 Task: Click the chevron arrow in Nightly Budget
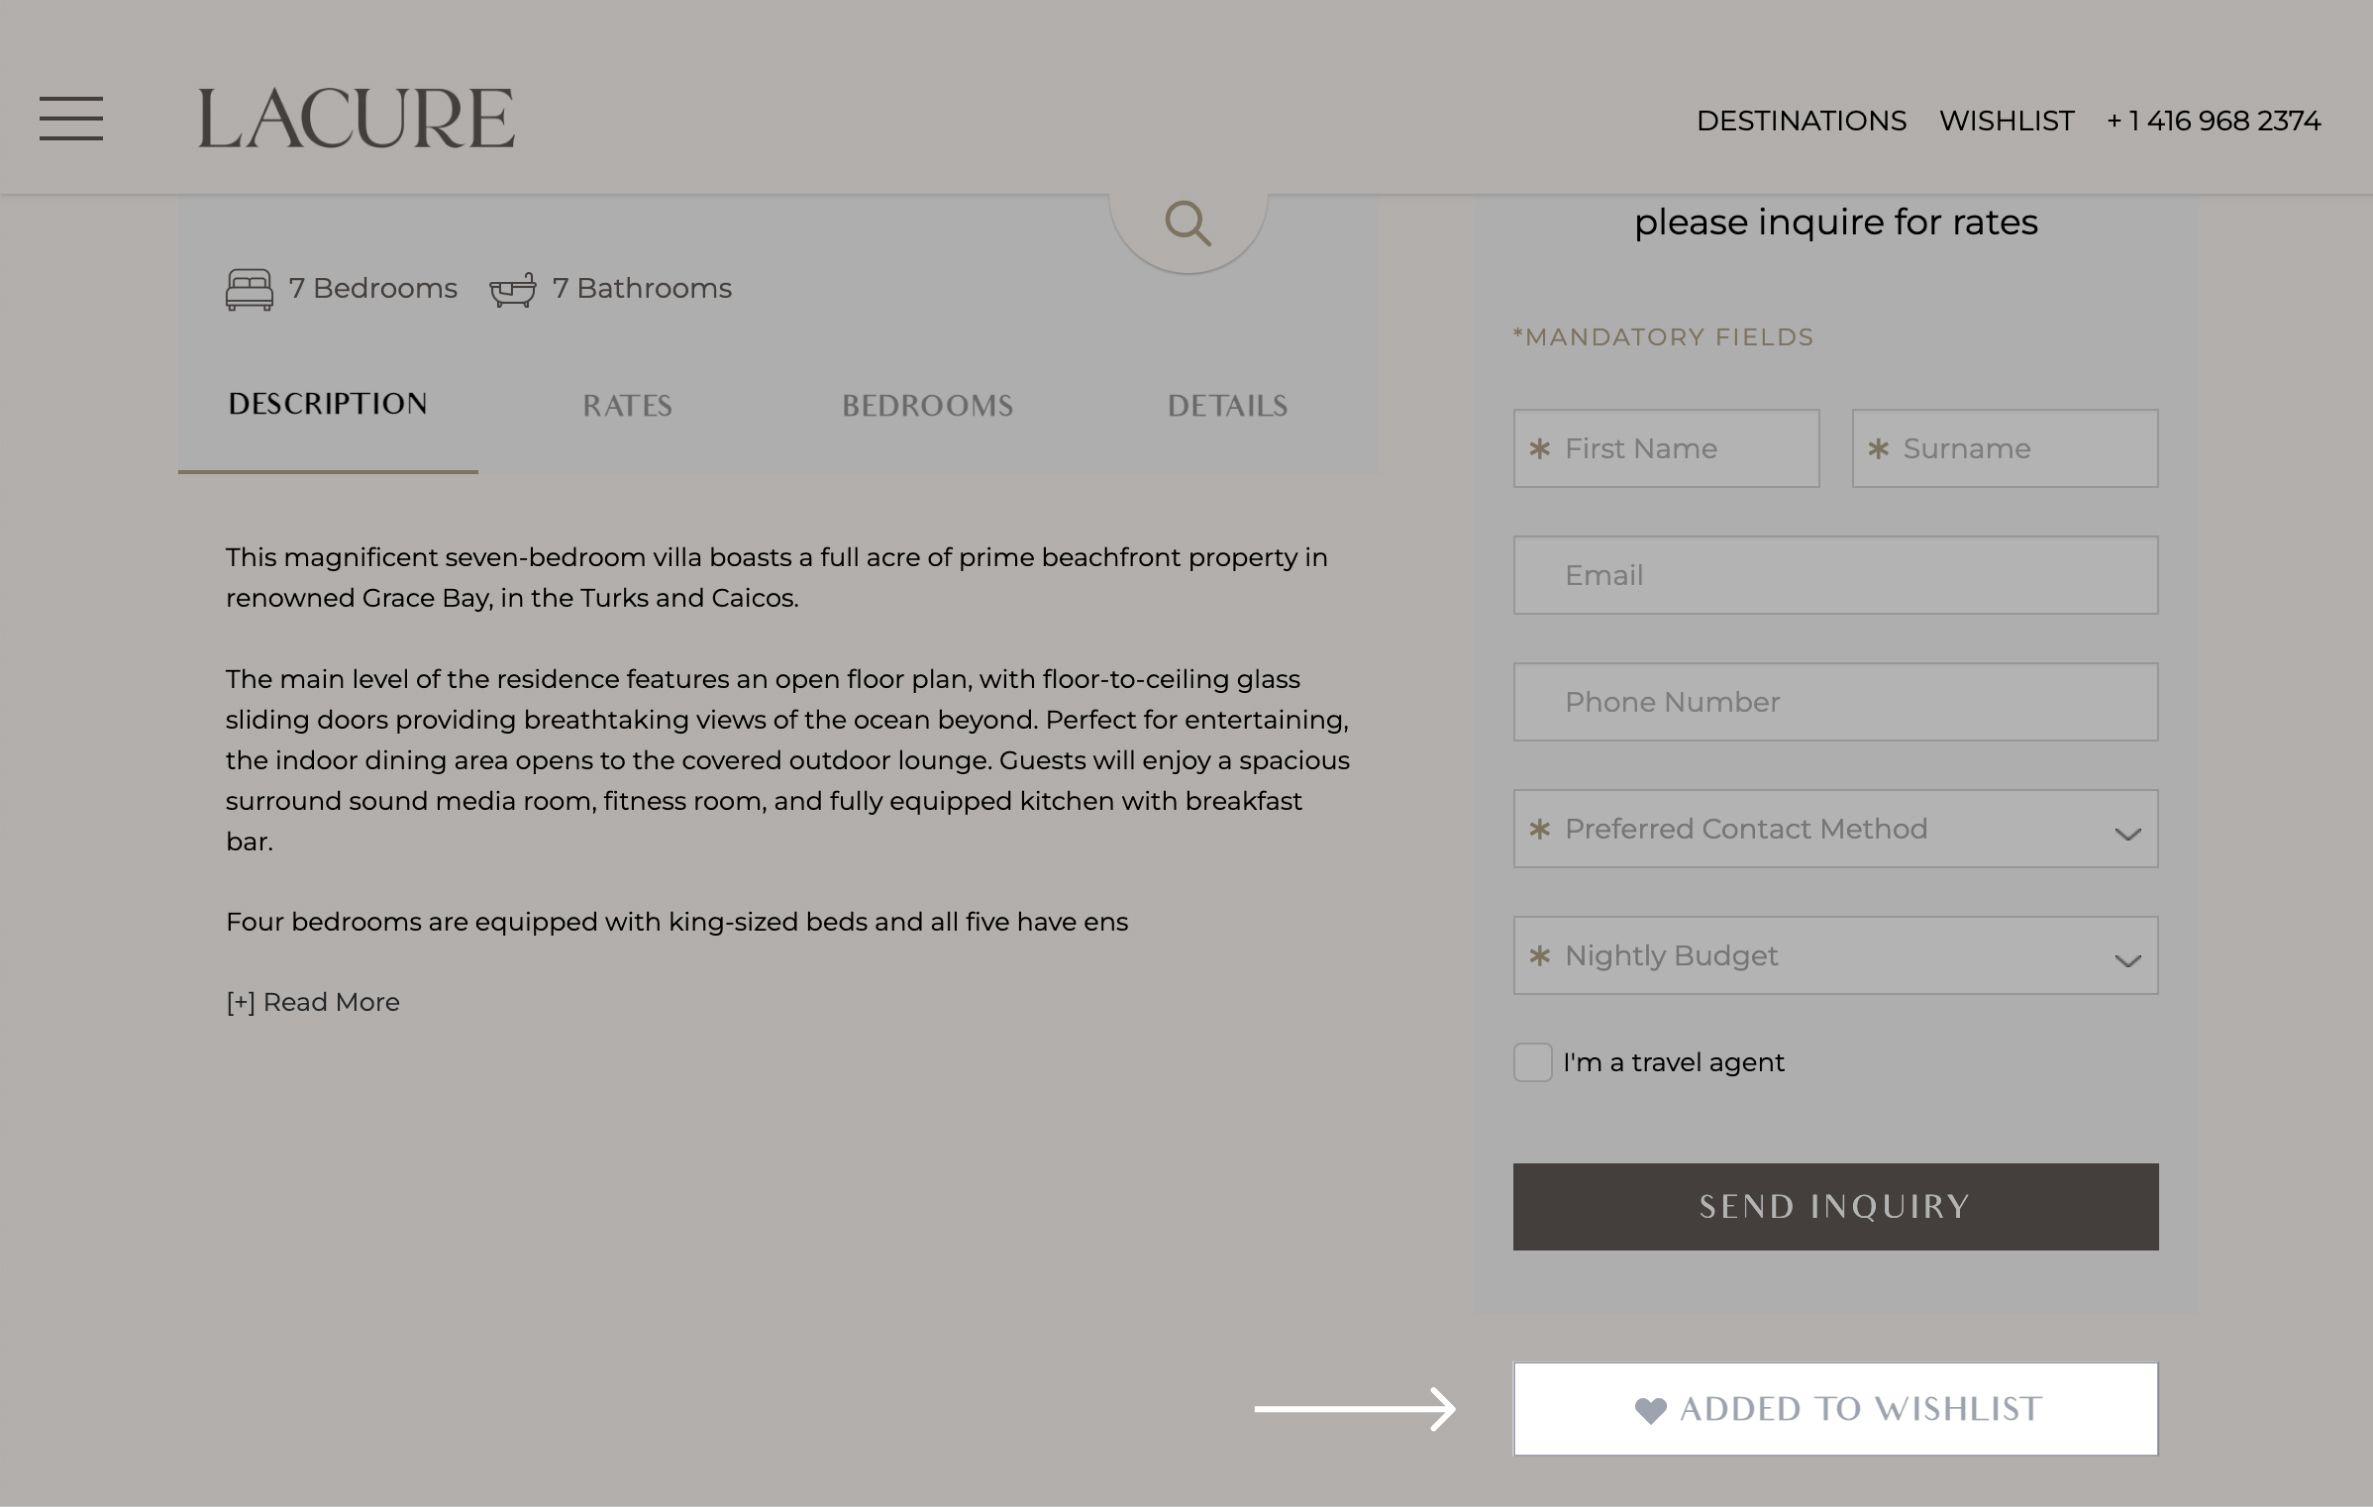click(x=2127, y=960)
